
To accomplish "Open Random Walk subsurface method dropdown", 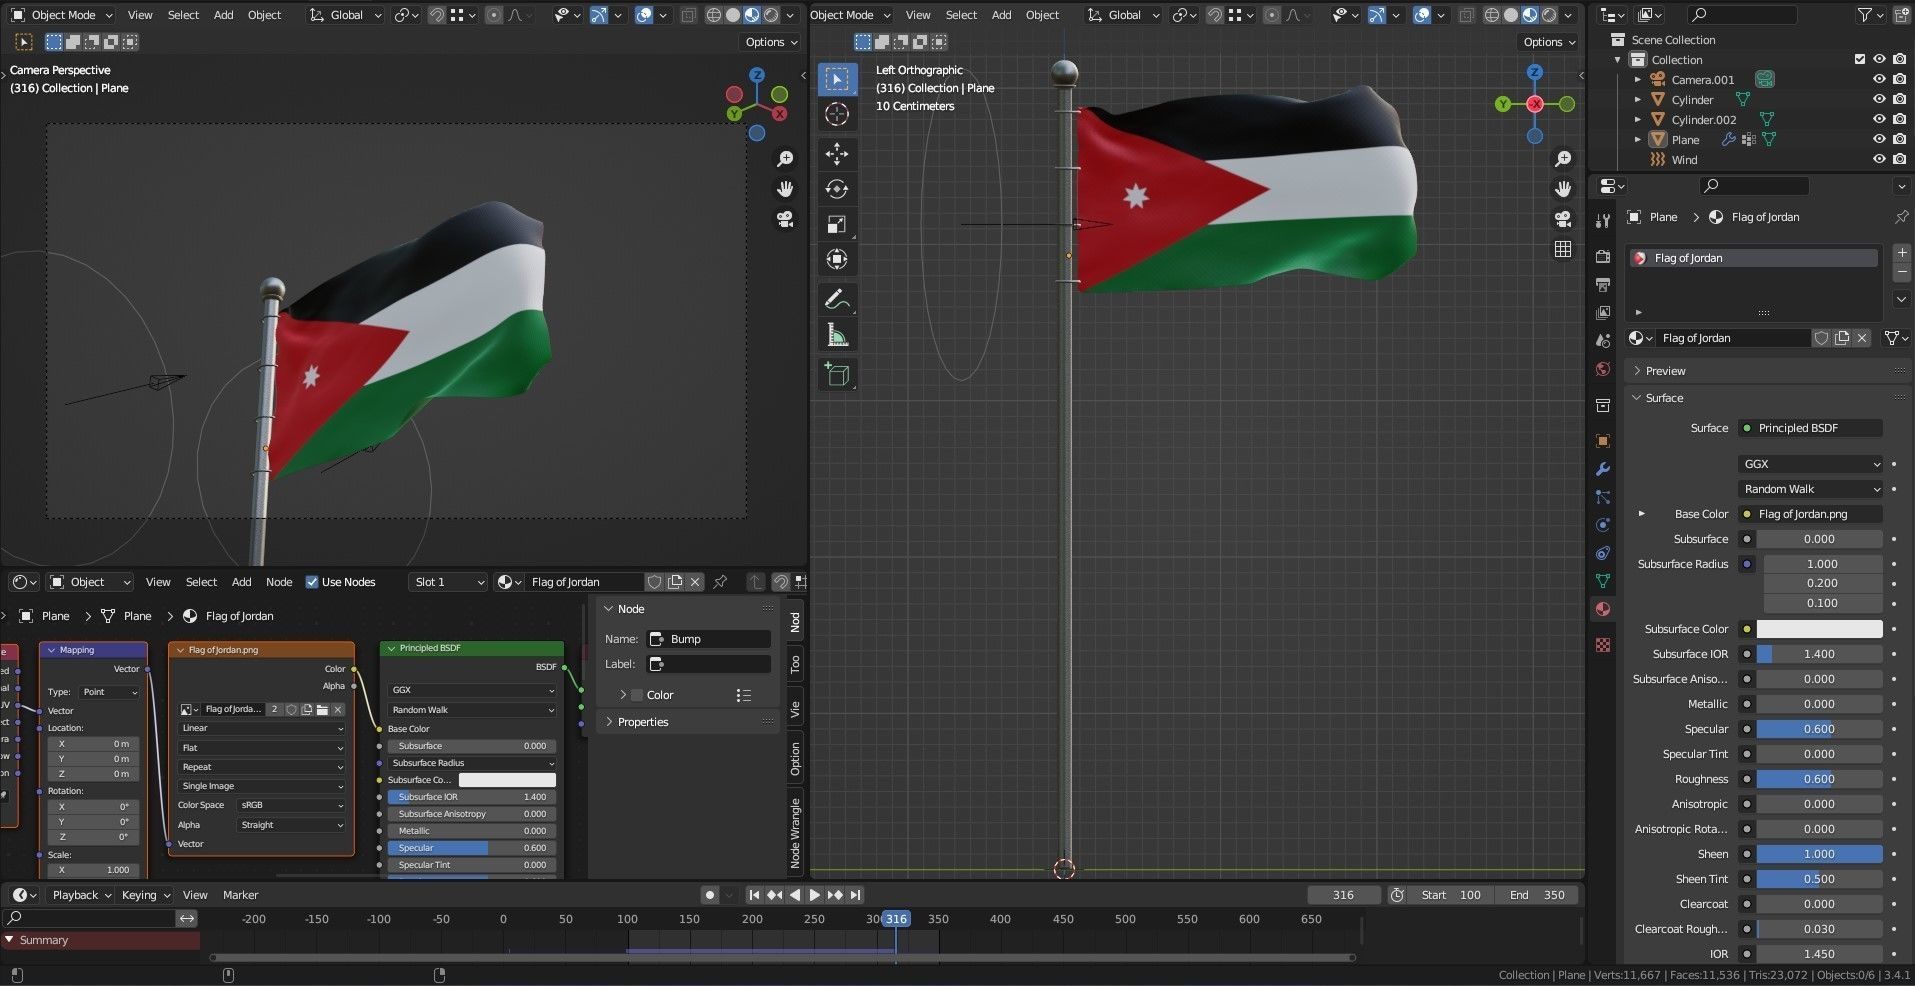I will 1811,489.
